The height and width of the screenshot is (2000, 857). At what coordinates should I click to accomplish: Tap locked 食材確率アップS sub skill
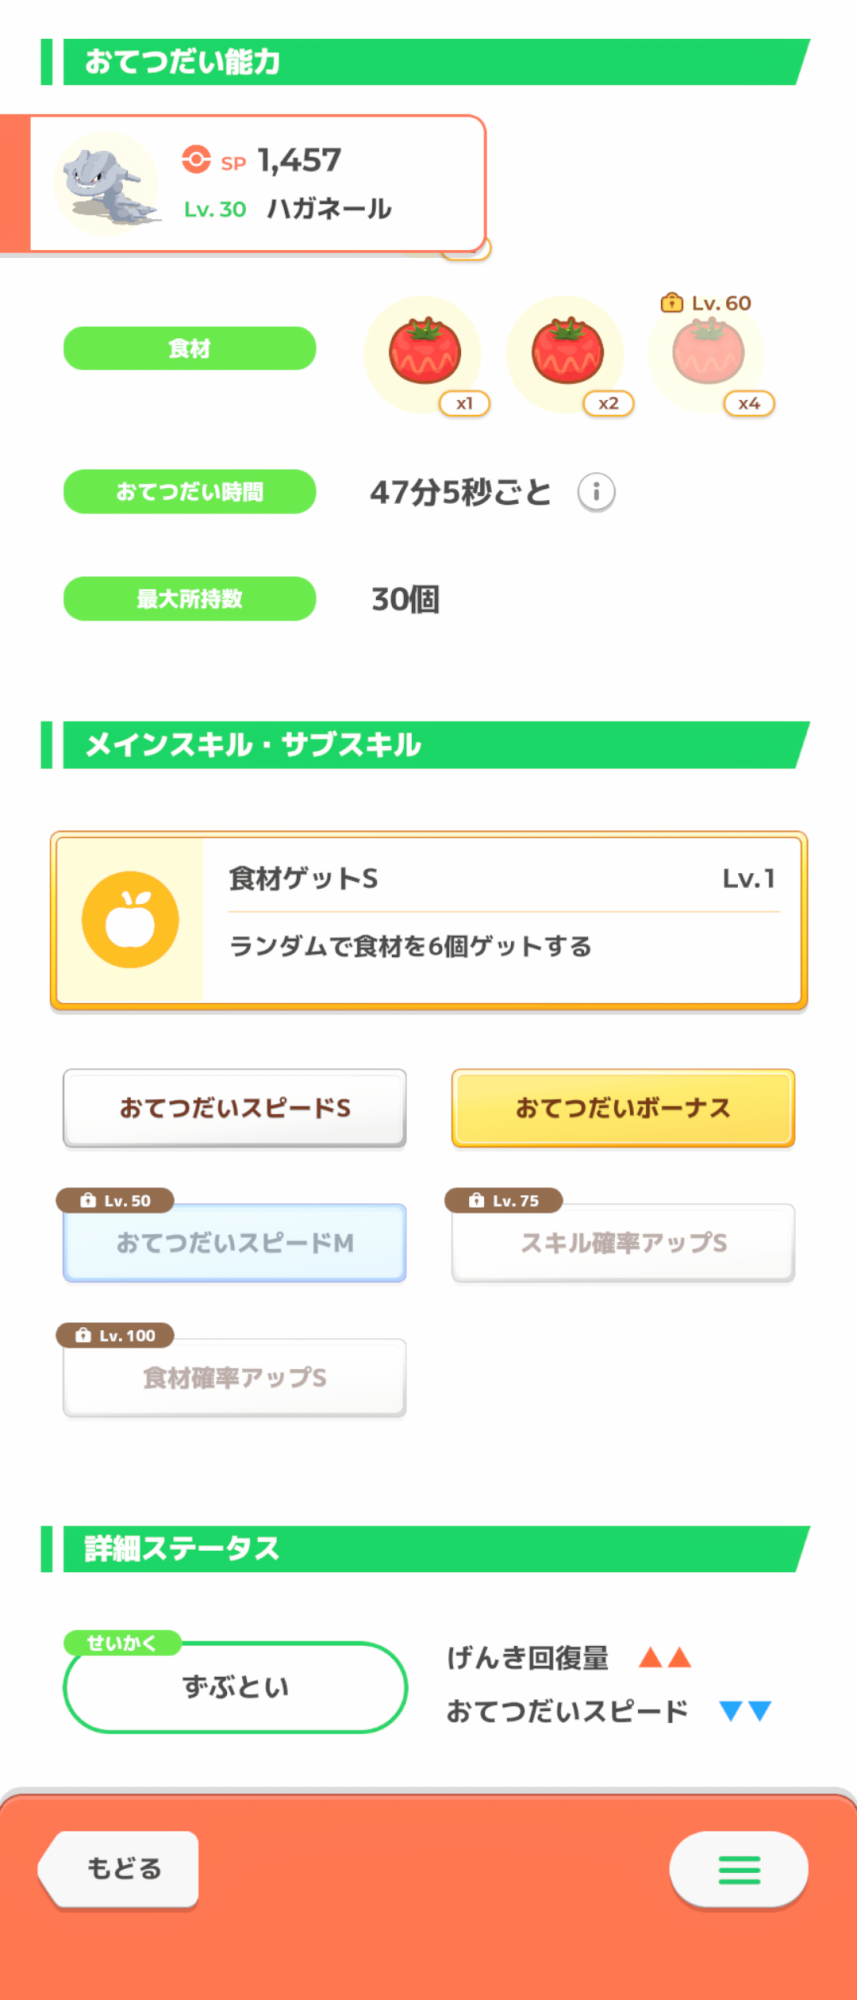[234, 1378]
